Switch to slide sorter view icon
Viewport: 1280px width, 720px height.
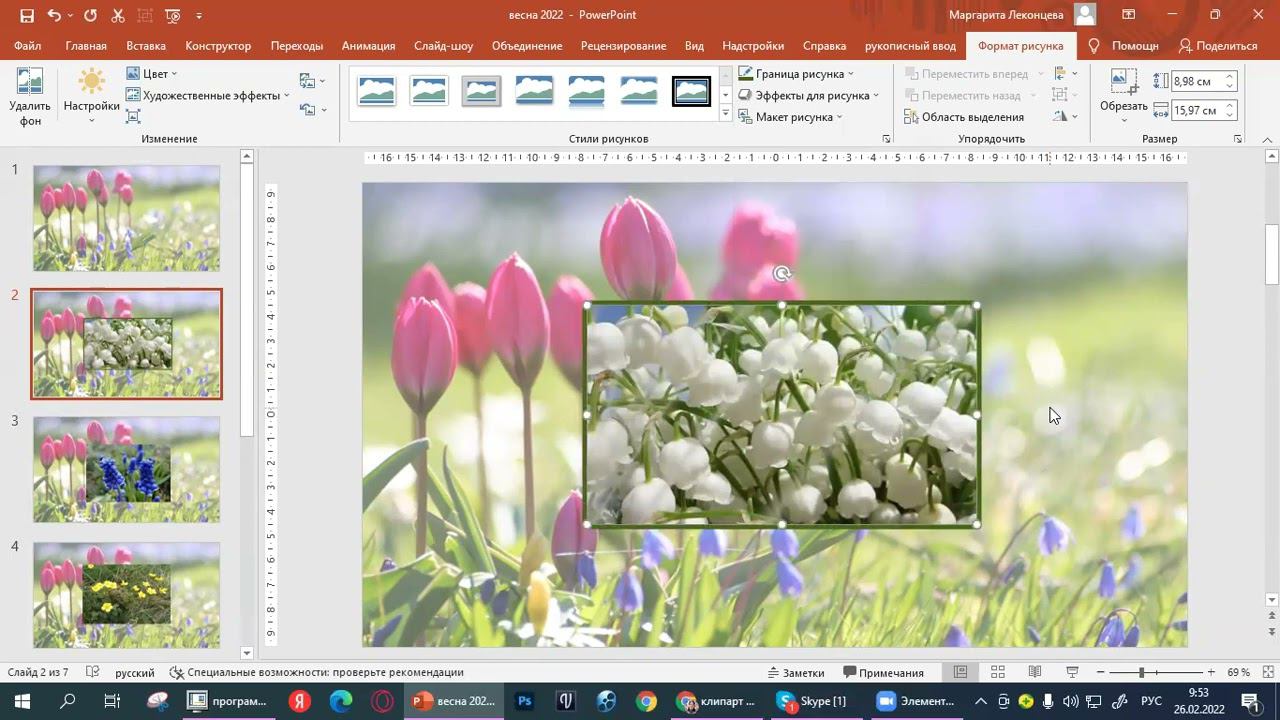[x=997, y=672]
